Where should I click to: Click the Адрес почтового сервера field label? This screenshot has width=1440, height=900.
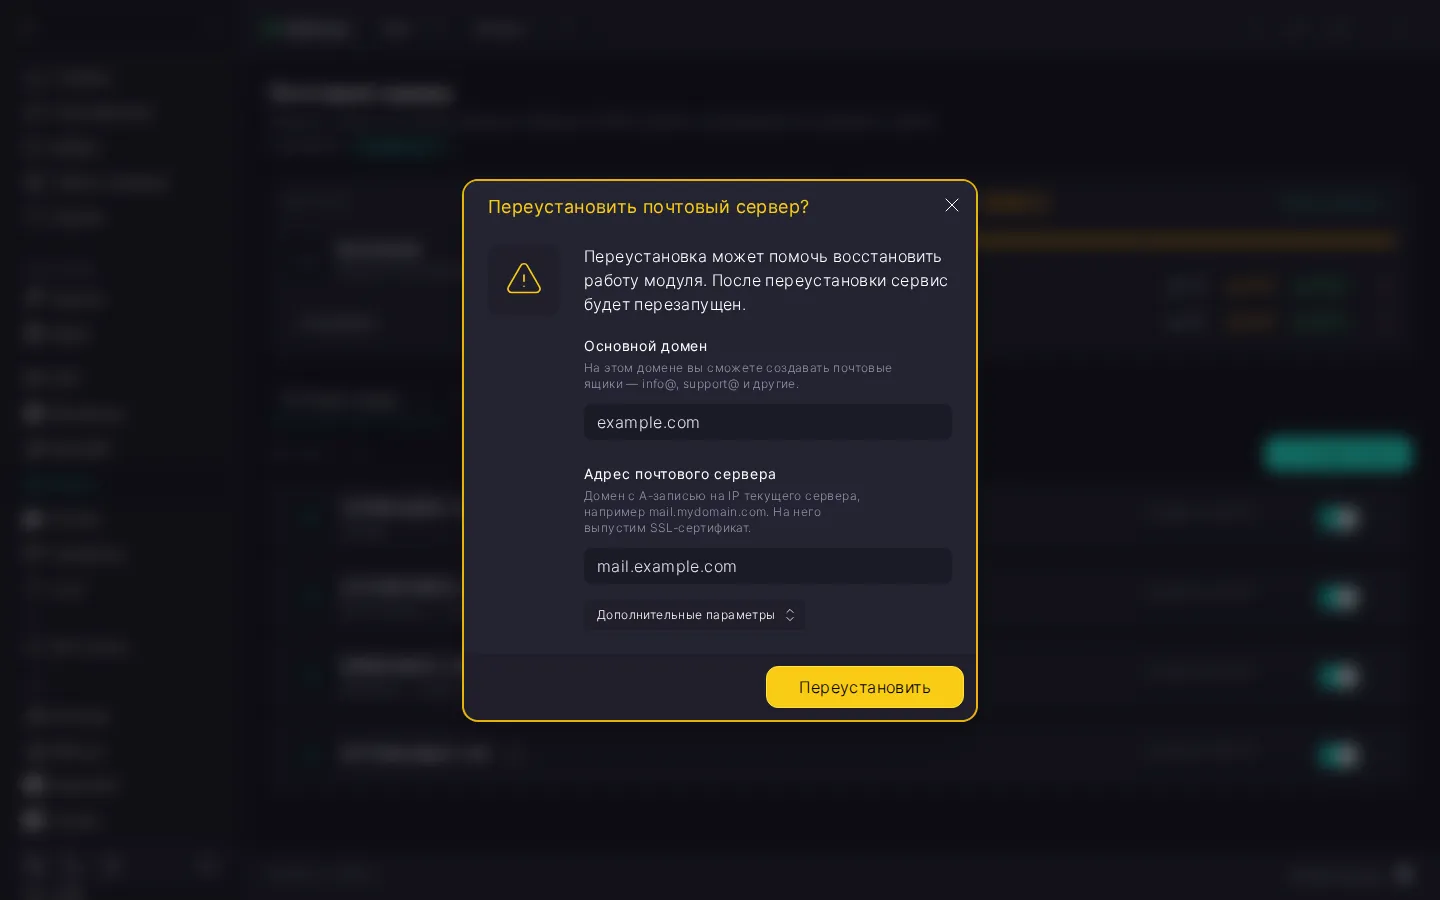point(680,474)
